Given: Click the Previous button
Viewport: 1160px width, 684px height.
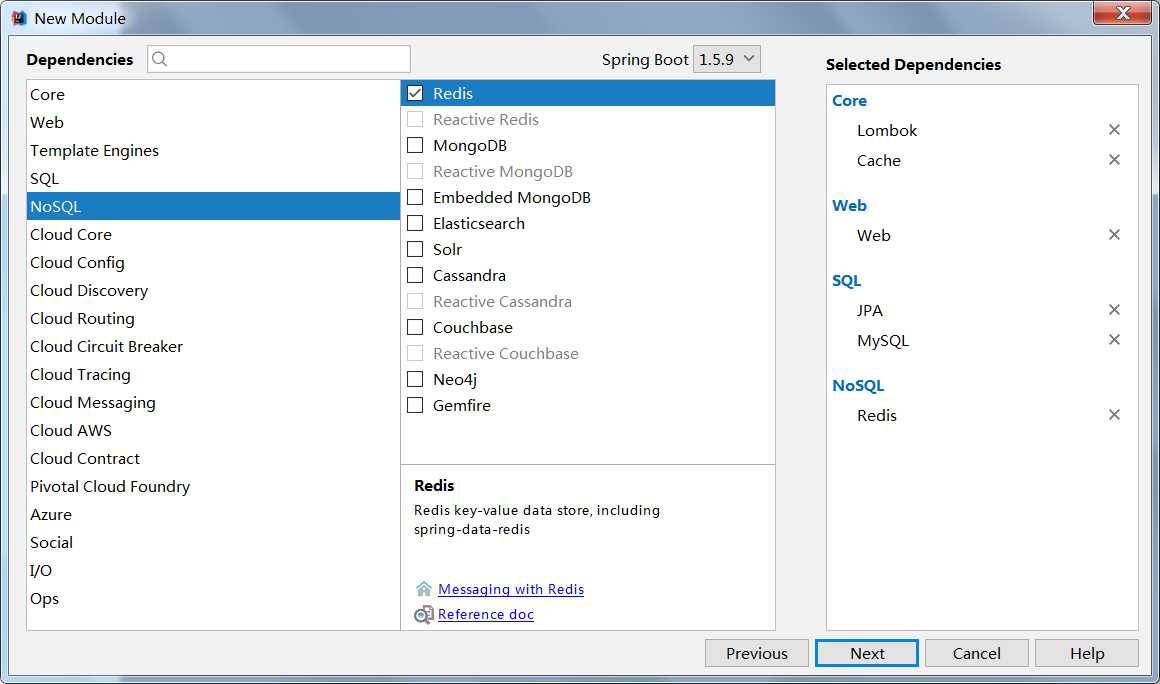Looking at the screenshot, I should pyautogui.click(x=756, y=654).
